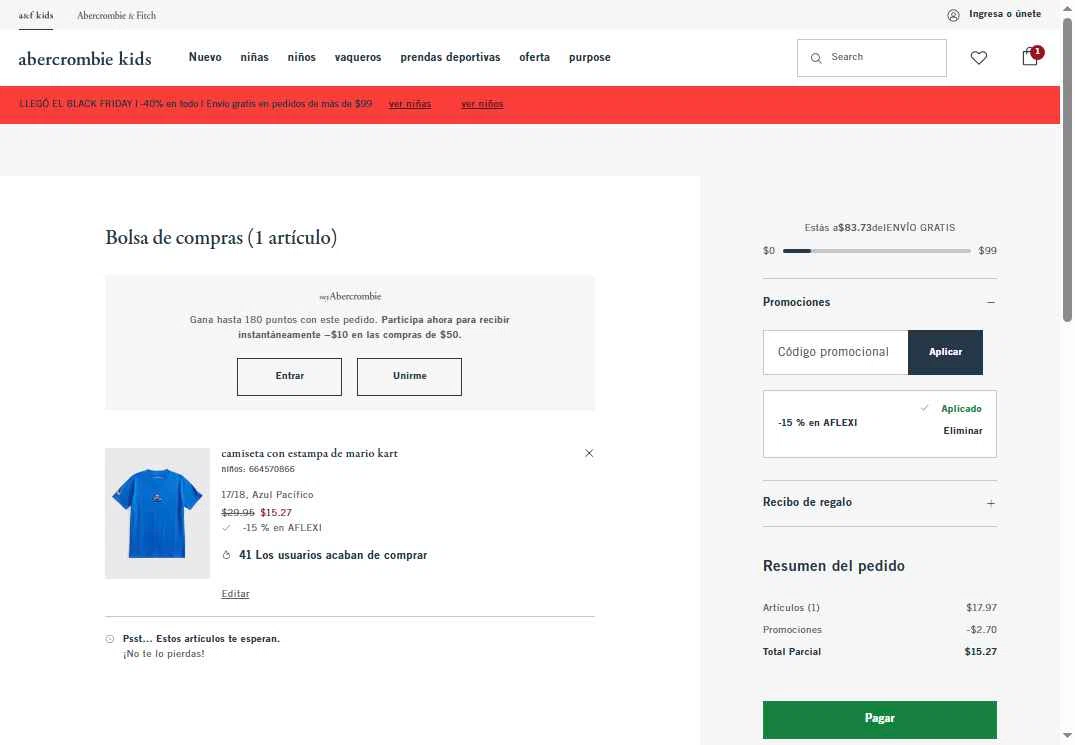Click Eliminar to remove AFLEXI promo

pyautogui.click(x=963, y=430)
